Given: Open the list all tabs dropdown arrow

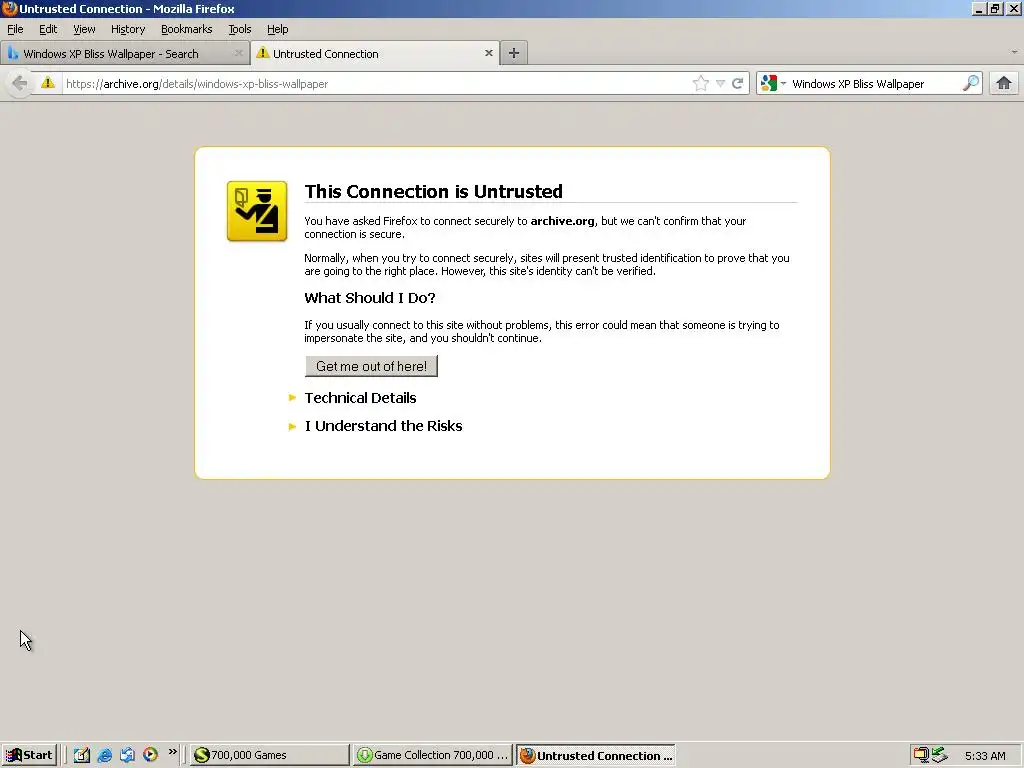Looking at the screenshot, I should click(1014, 52).
